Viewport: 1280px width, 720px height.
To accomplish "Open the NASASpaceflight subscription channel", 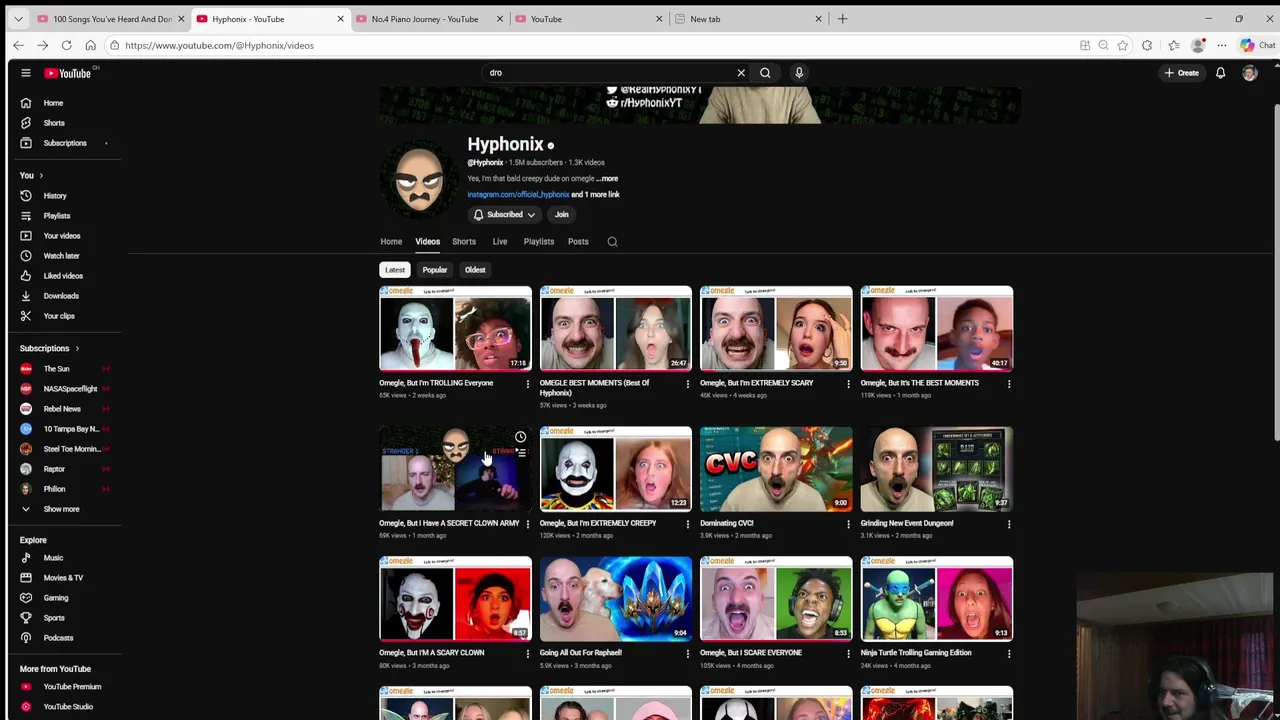I will click(x=70, y=389).
